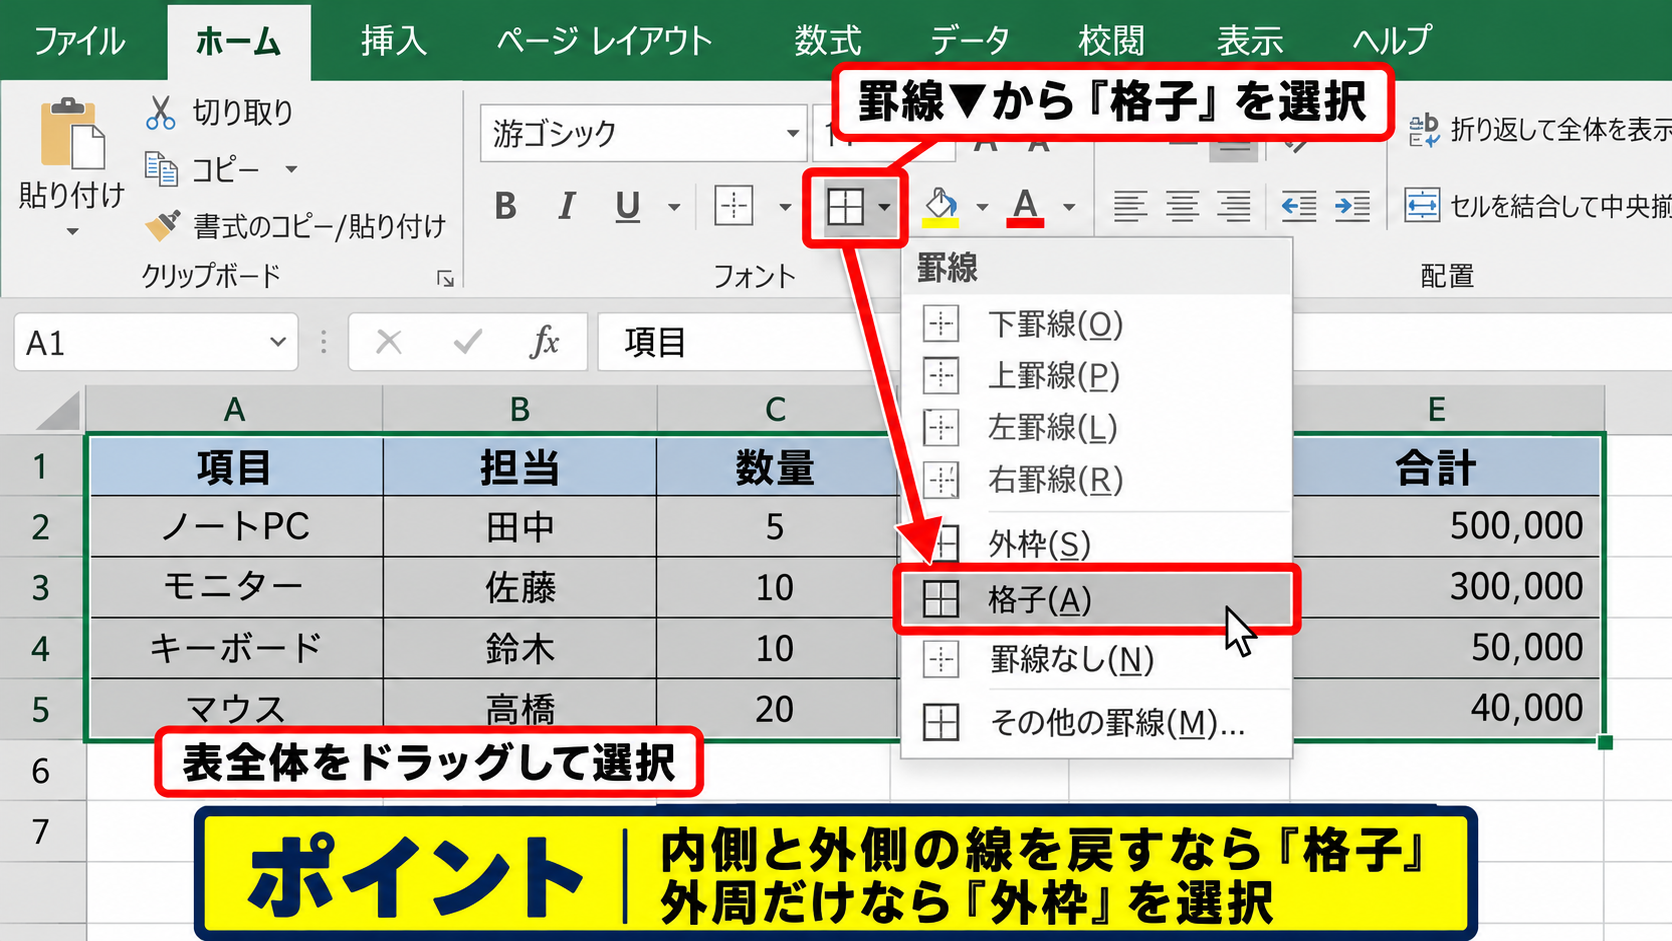Click the Cut scissors icon
The height and width of the screenshot is (941, 1672).
(160, 113)
